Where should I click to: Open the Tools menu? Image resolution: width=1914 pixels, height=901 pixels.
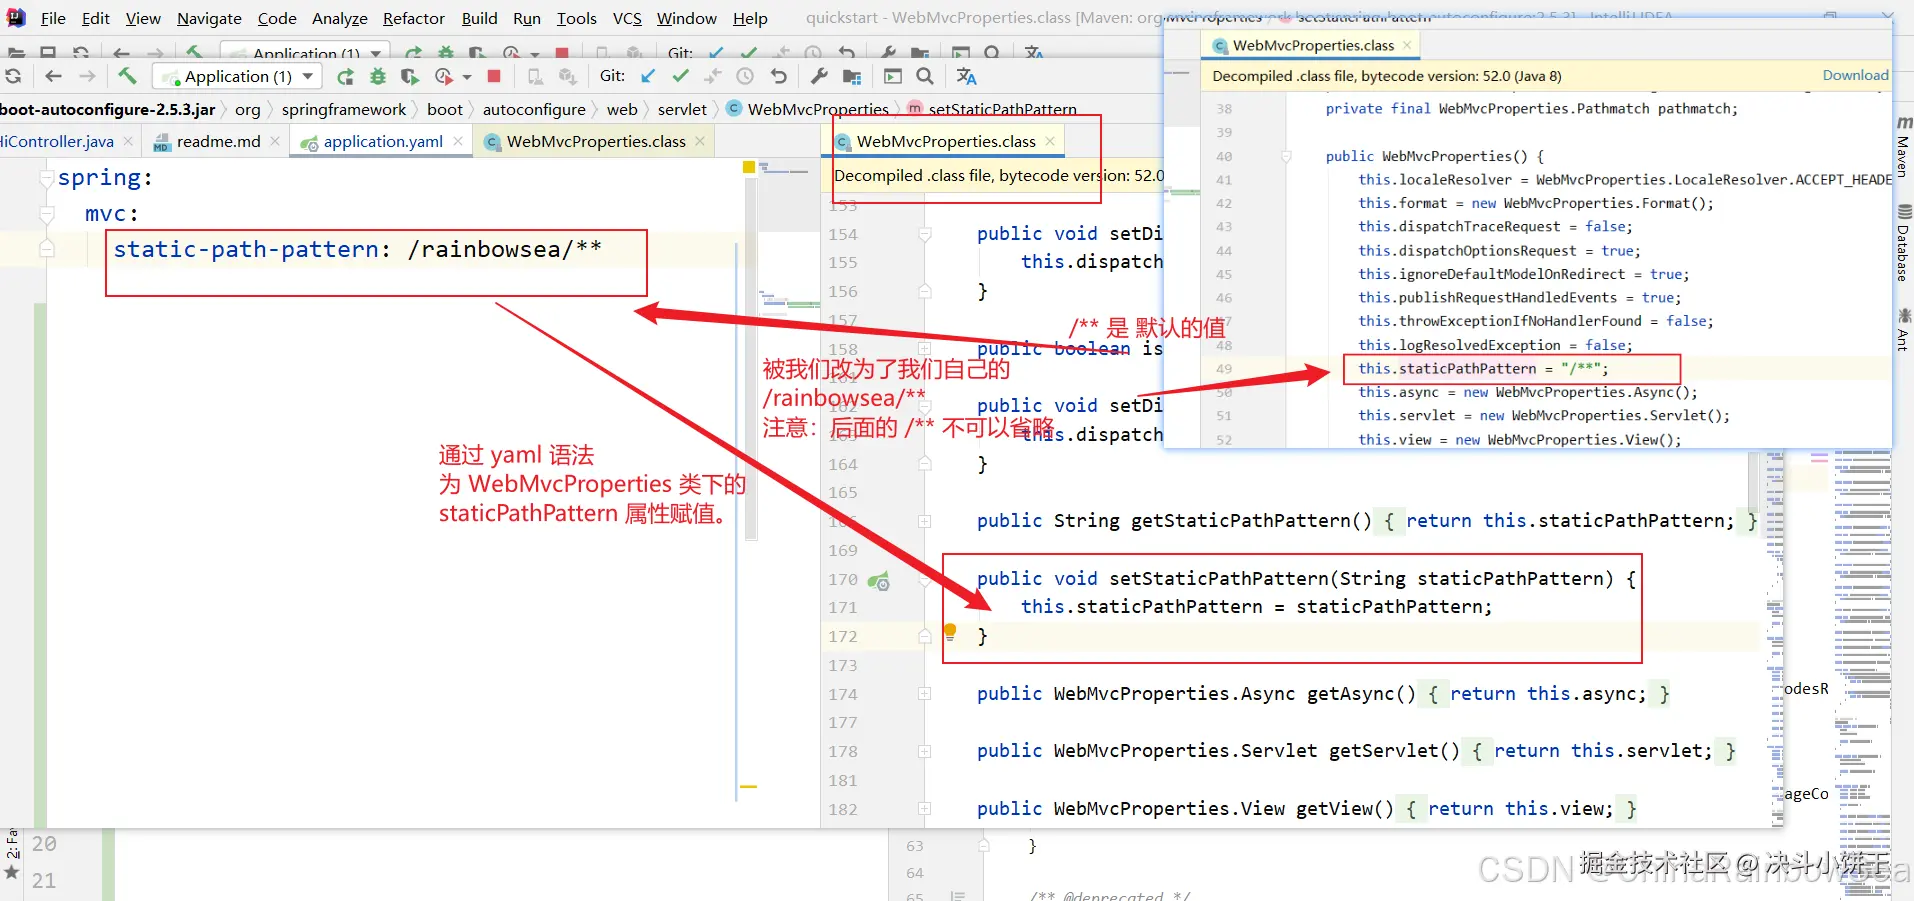(x=576, y=18)
